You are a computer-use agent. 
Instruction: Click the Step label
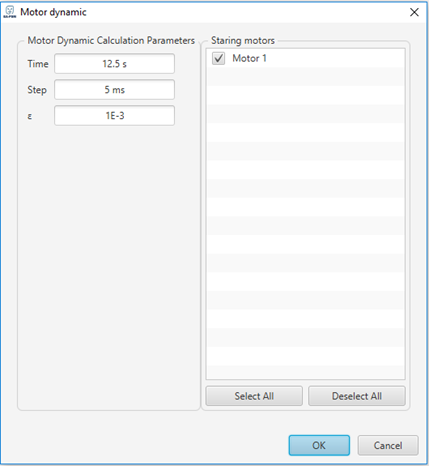37,90
